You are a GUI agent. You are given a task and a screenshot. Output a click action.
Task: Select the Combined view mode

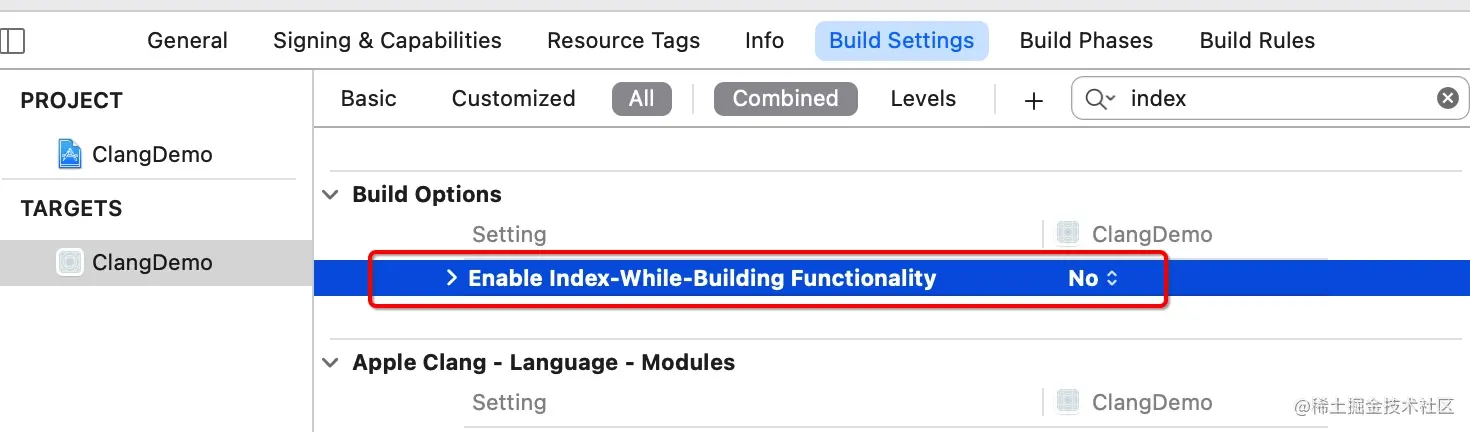point(786,98)
